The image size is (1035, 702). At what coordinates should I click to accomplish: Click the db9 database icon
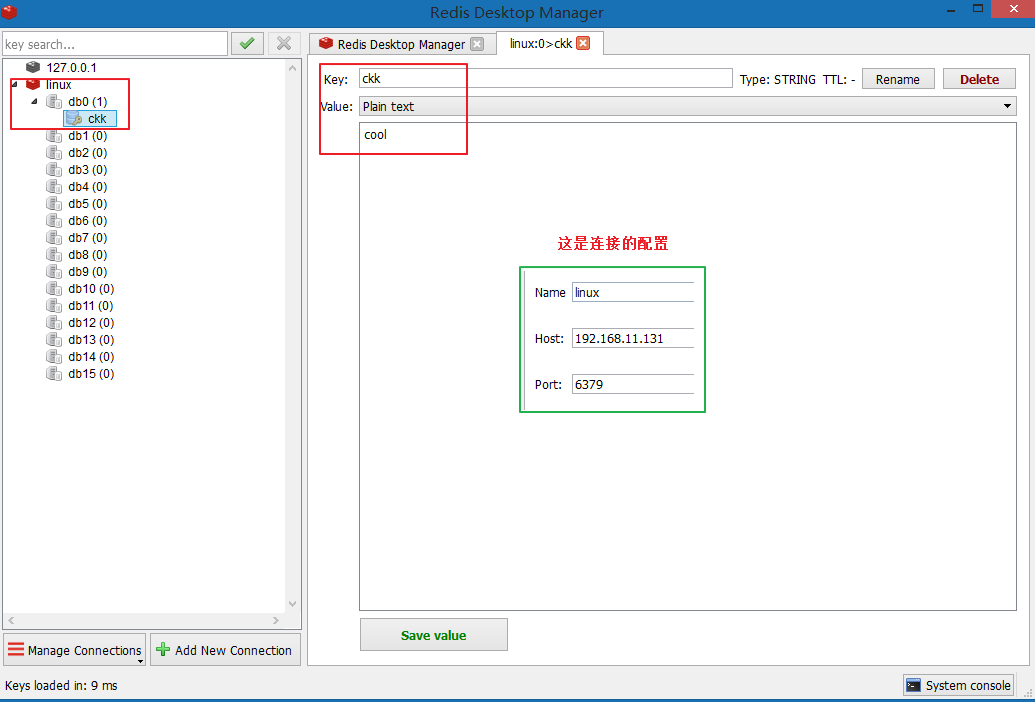[x=54, y=272]
